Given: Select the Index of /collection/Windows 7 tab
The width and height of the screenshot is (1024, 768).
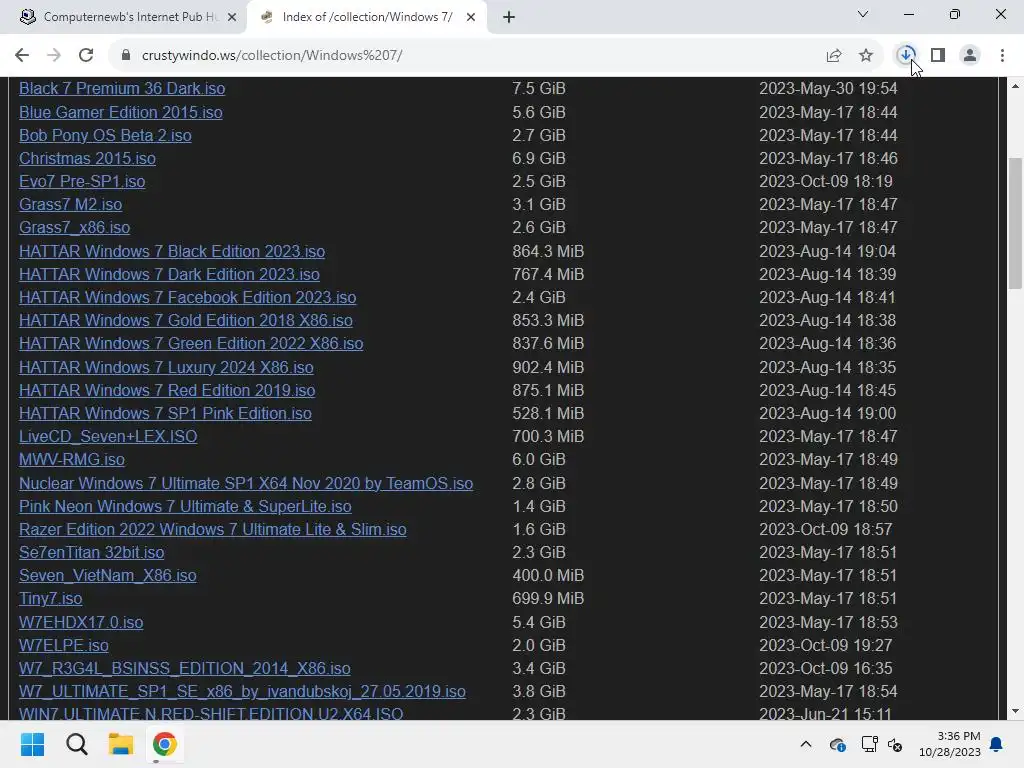Looking at the screenshot, I should click(x=368, y=17).
